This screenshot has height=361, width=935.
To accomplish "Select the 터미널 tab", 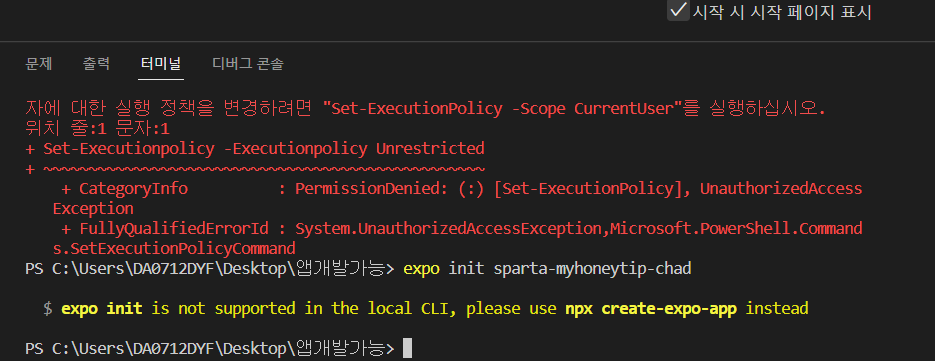I will (x=161, y=64).
